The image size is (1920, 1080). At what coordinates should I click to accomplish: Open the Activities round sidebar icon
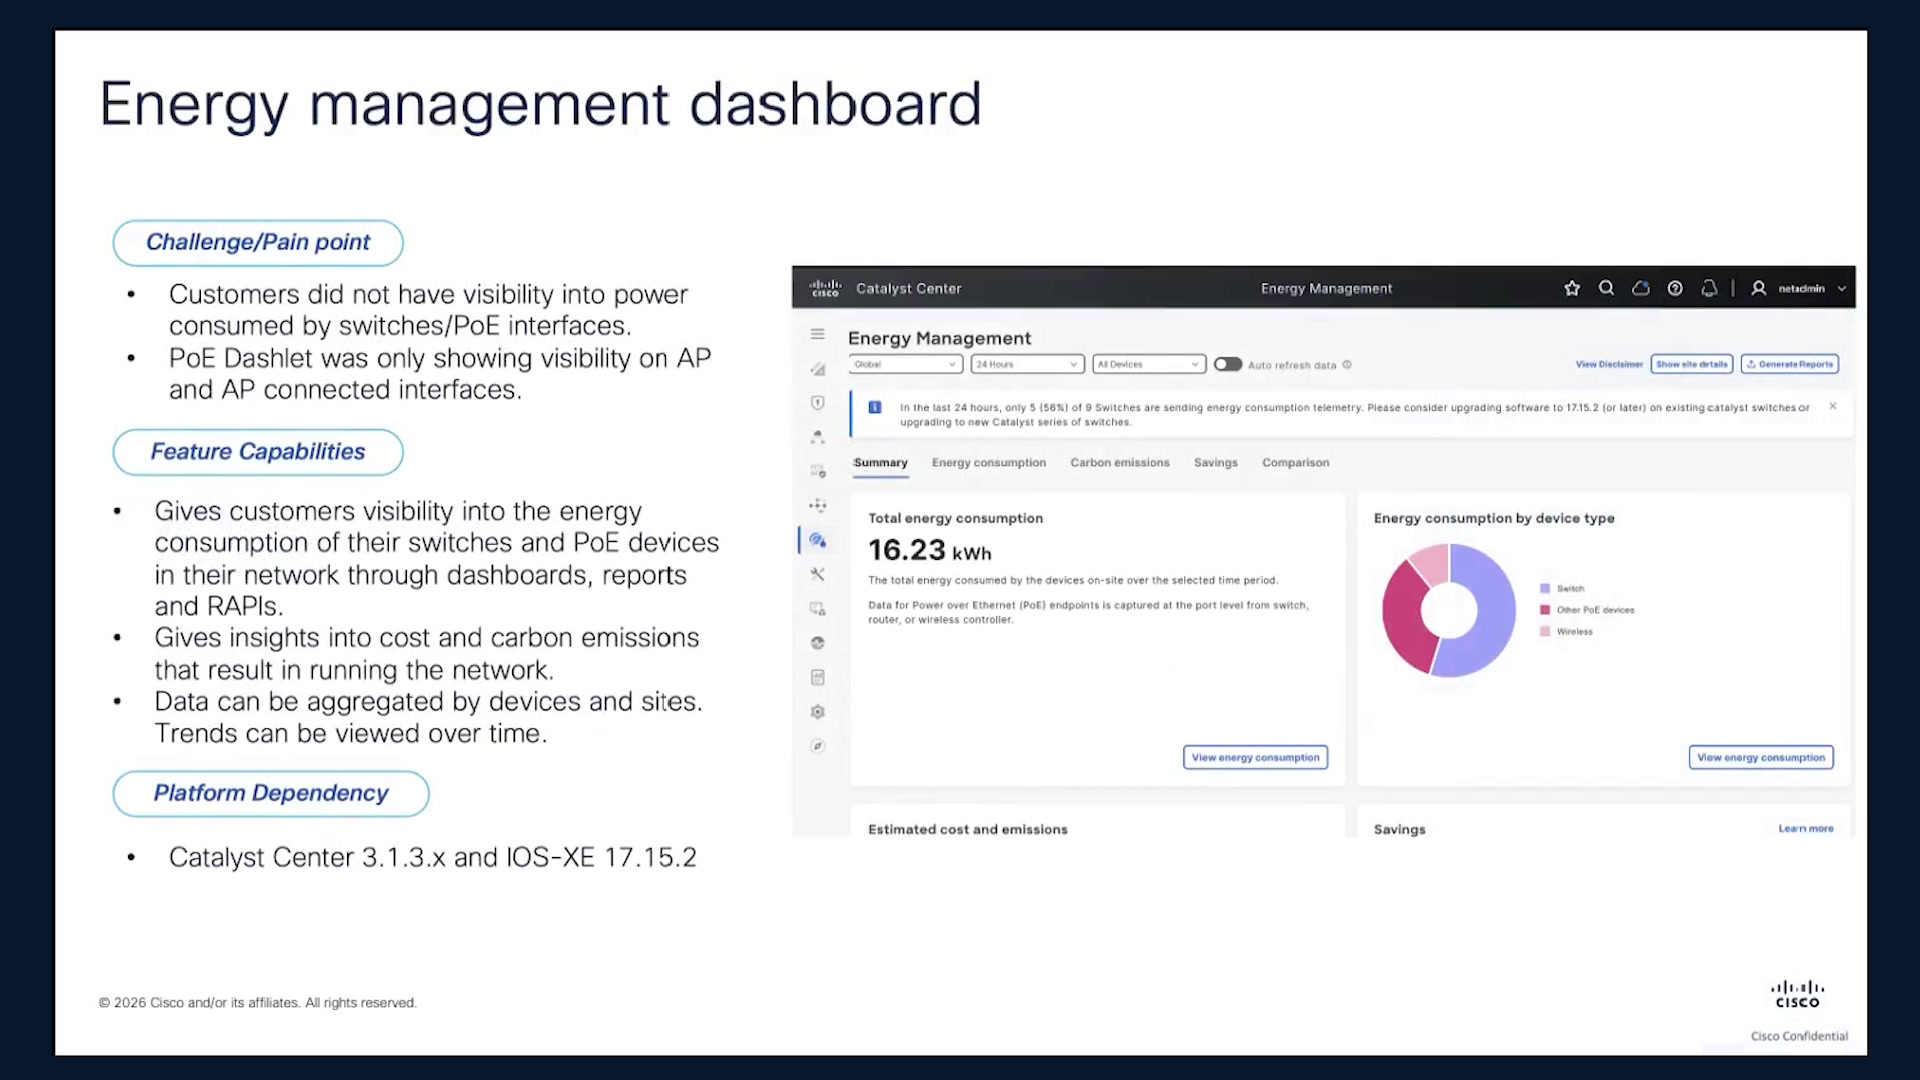pos(817,643)
